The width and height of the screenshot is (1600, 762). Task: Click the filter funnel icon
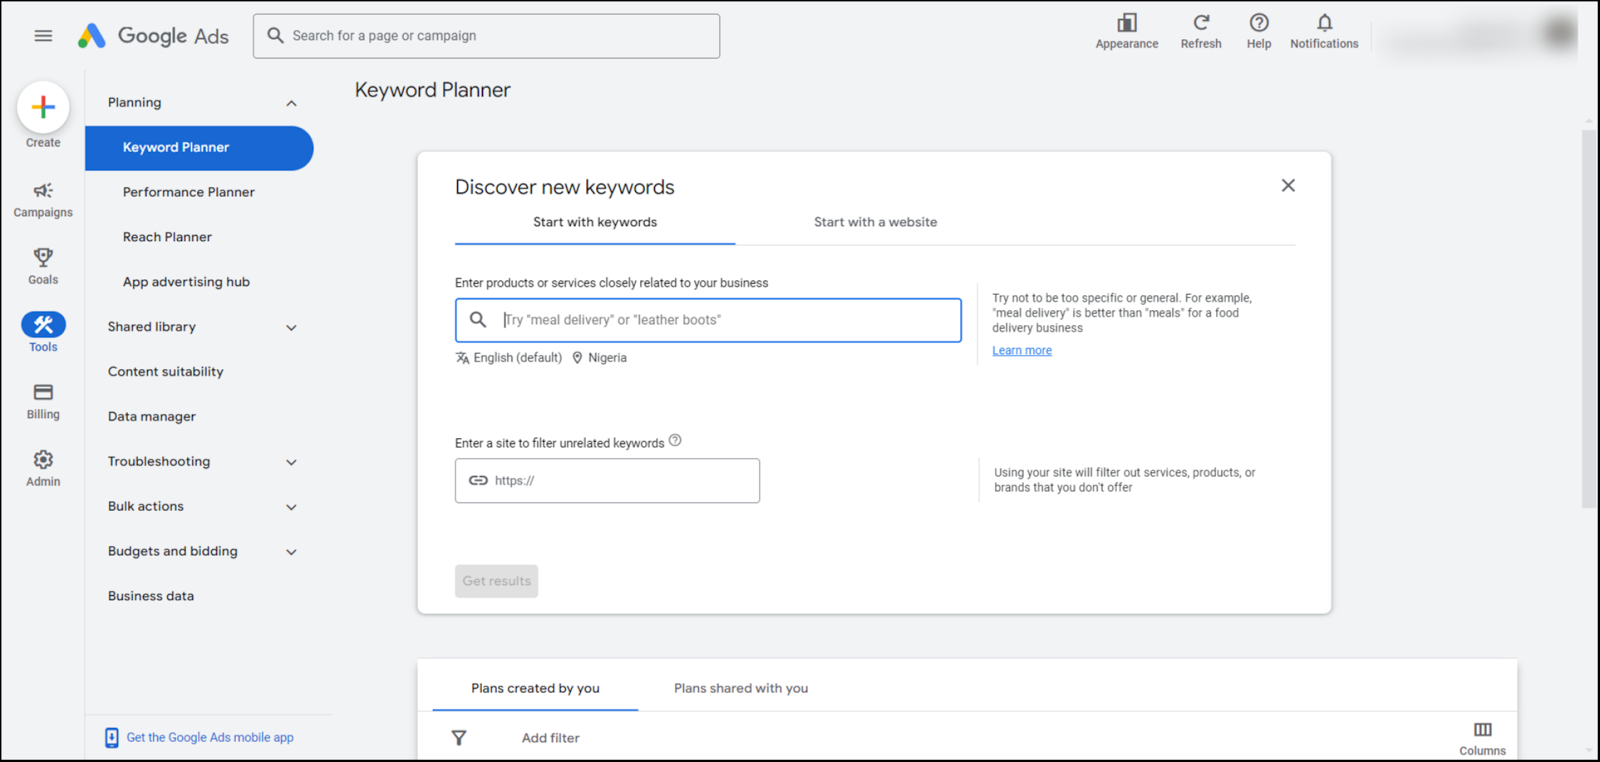tap(459, 738)
